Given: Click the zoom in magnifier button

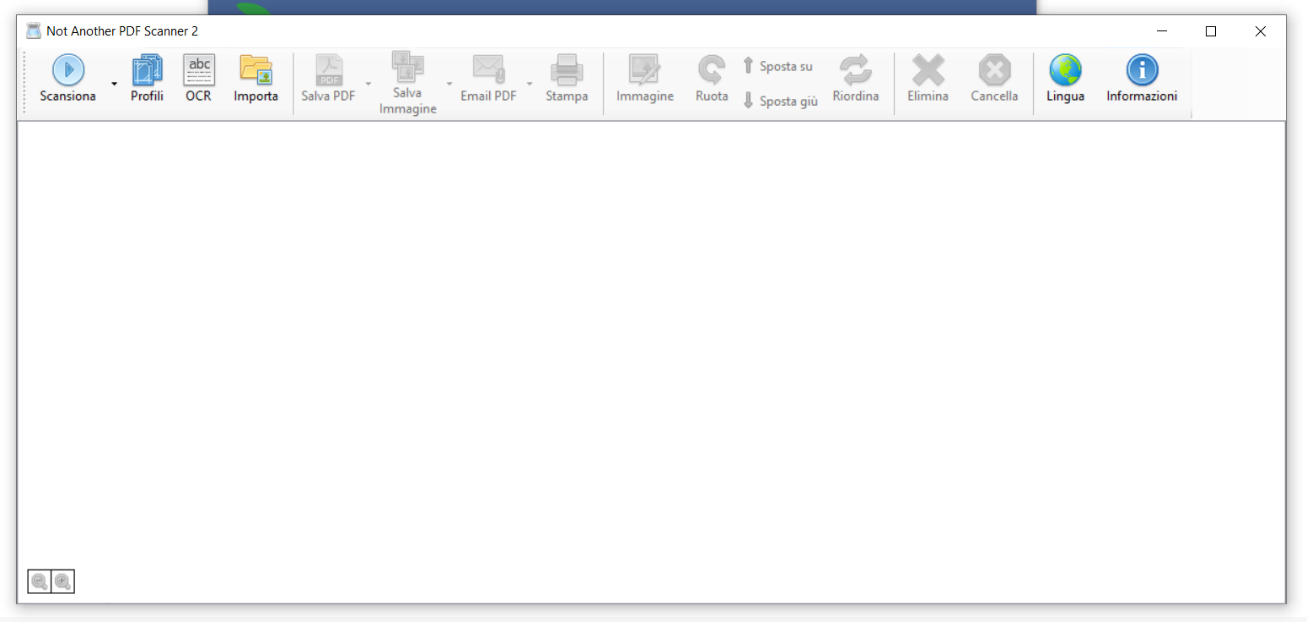Looking at the screenshot, I should [63, 581].
